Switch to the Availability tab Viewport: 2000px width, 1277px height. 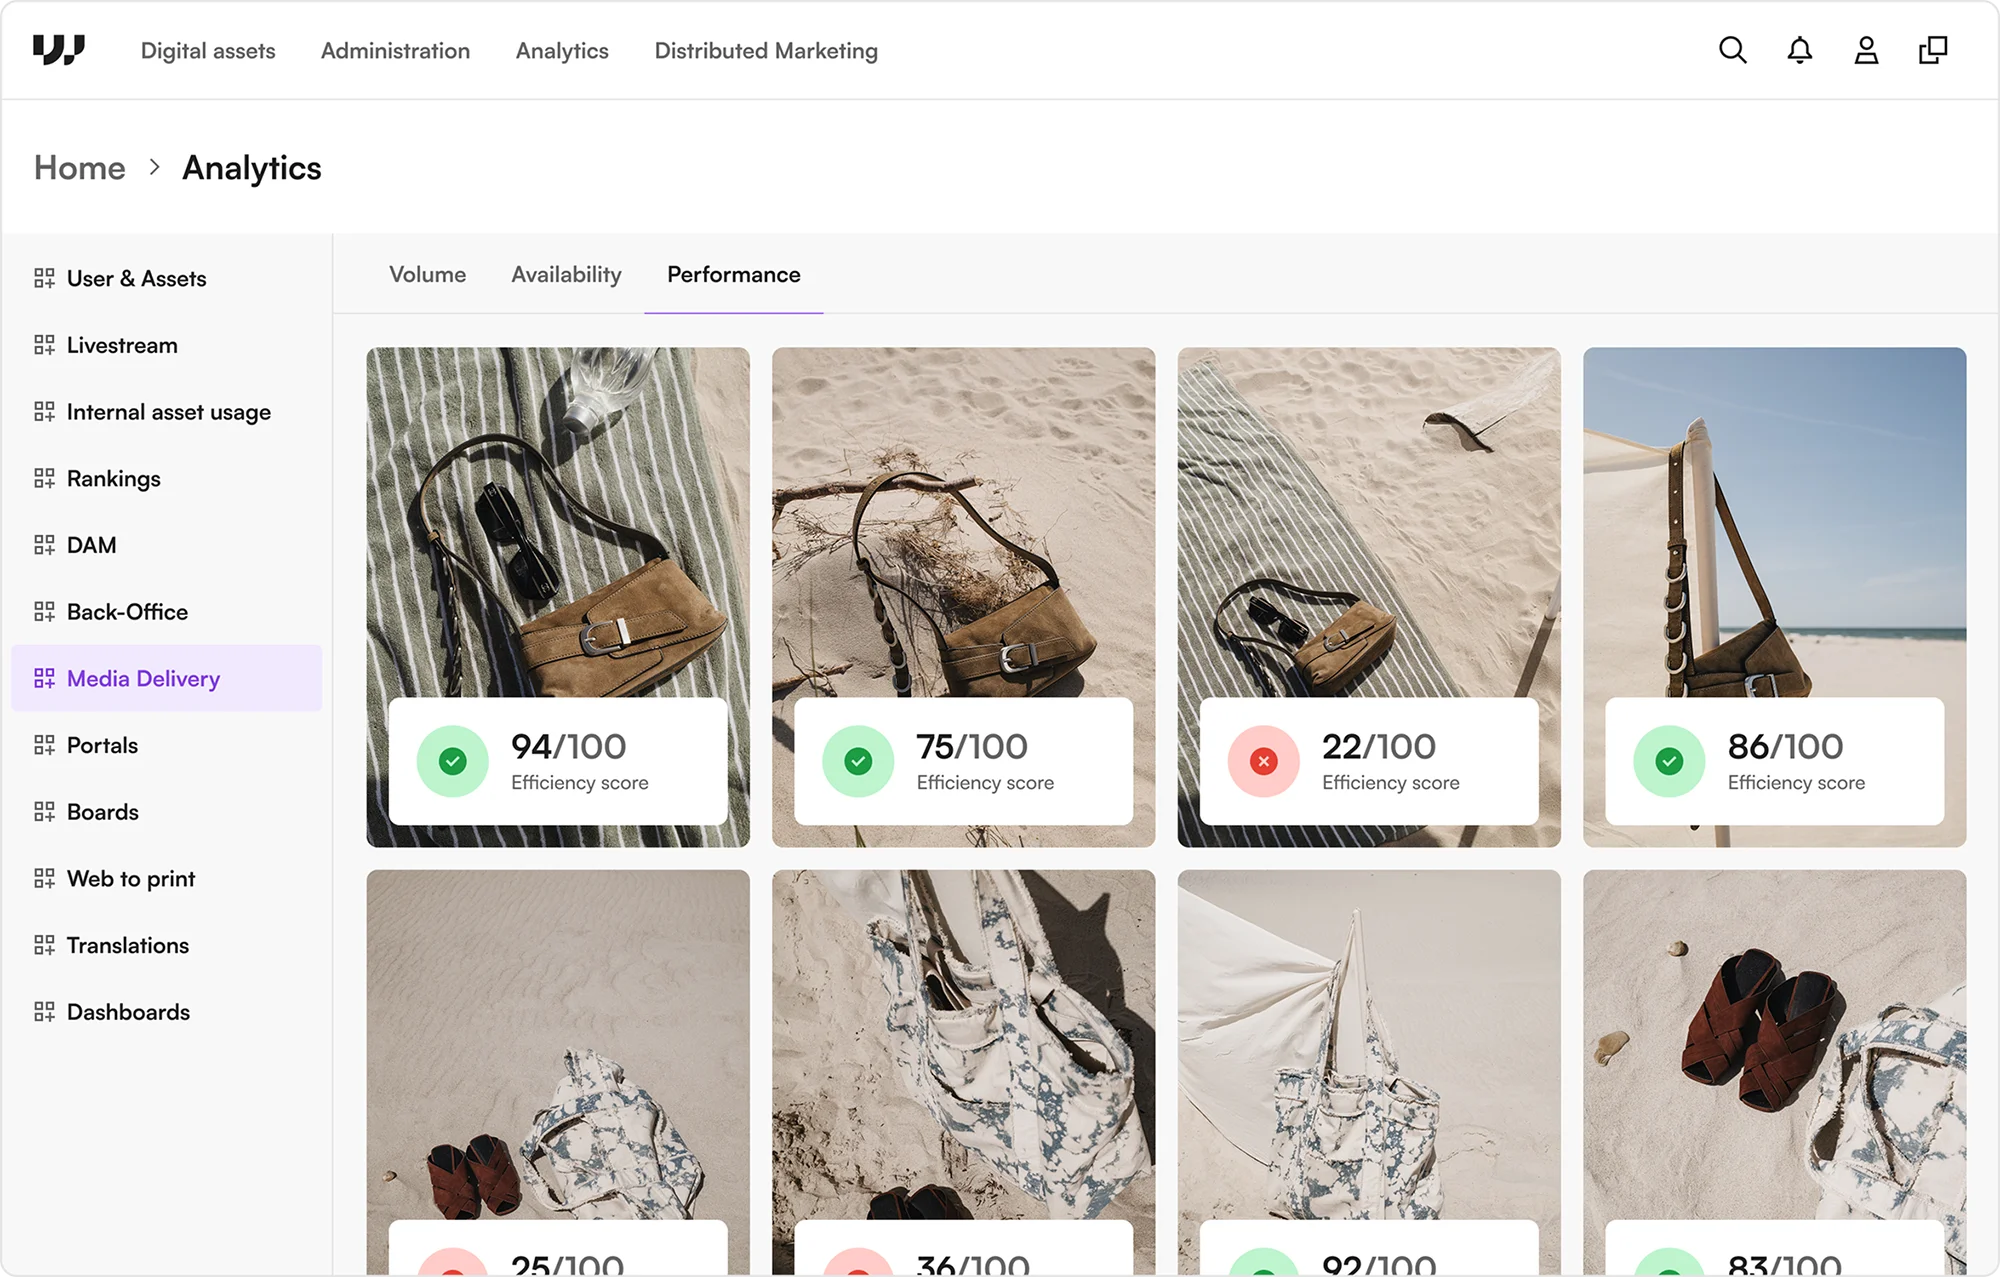point(566,275)
